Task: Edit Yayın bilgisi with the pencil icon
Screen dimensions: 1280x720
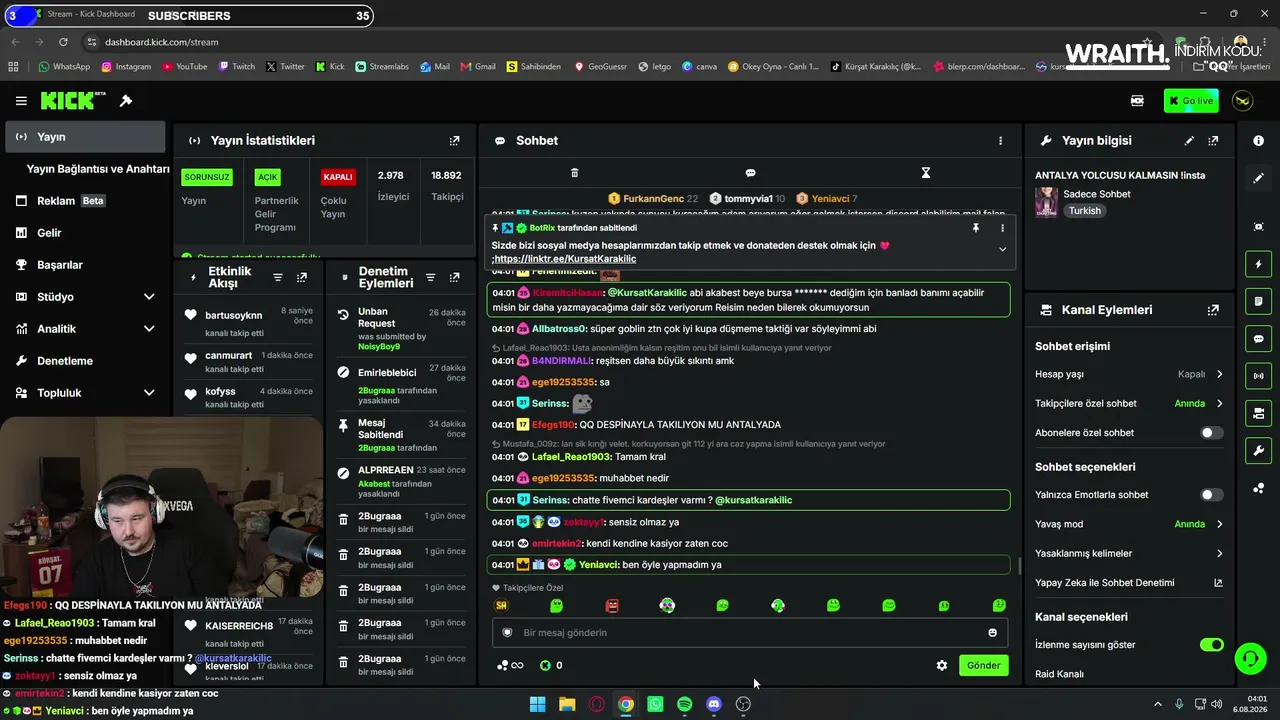Action: click(1189, 141)
